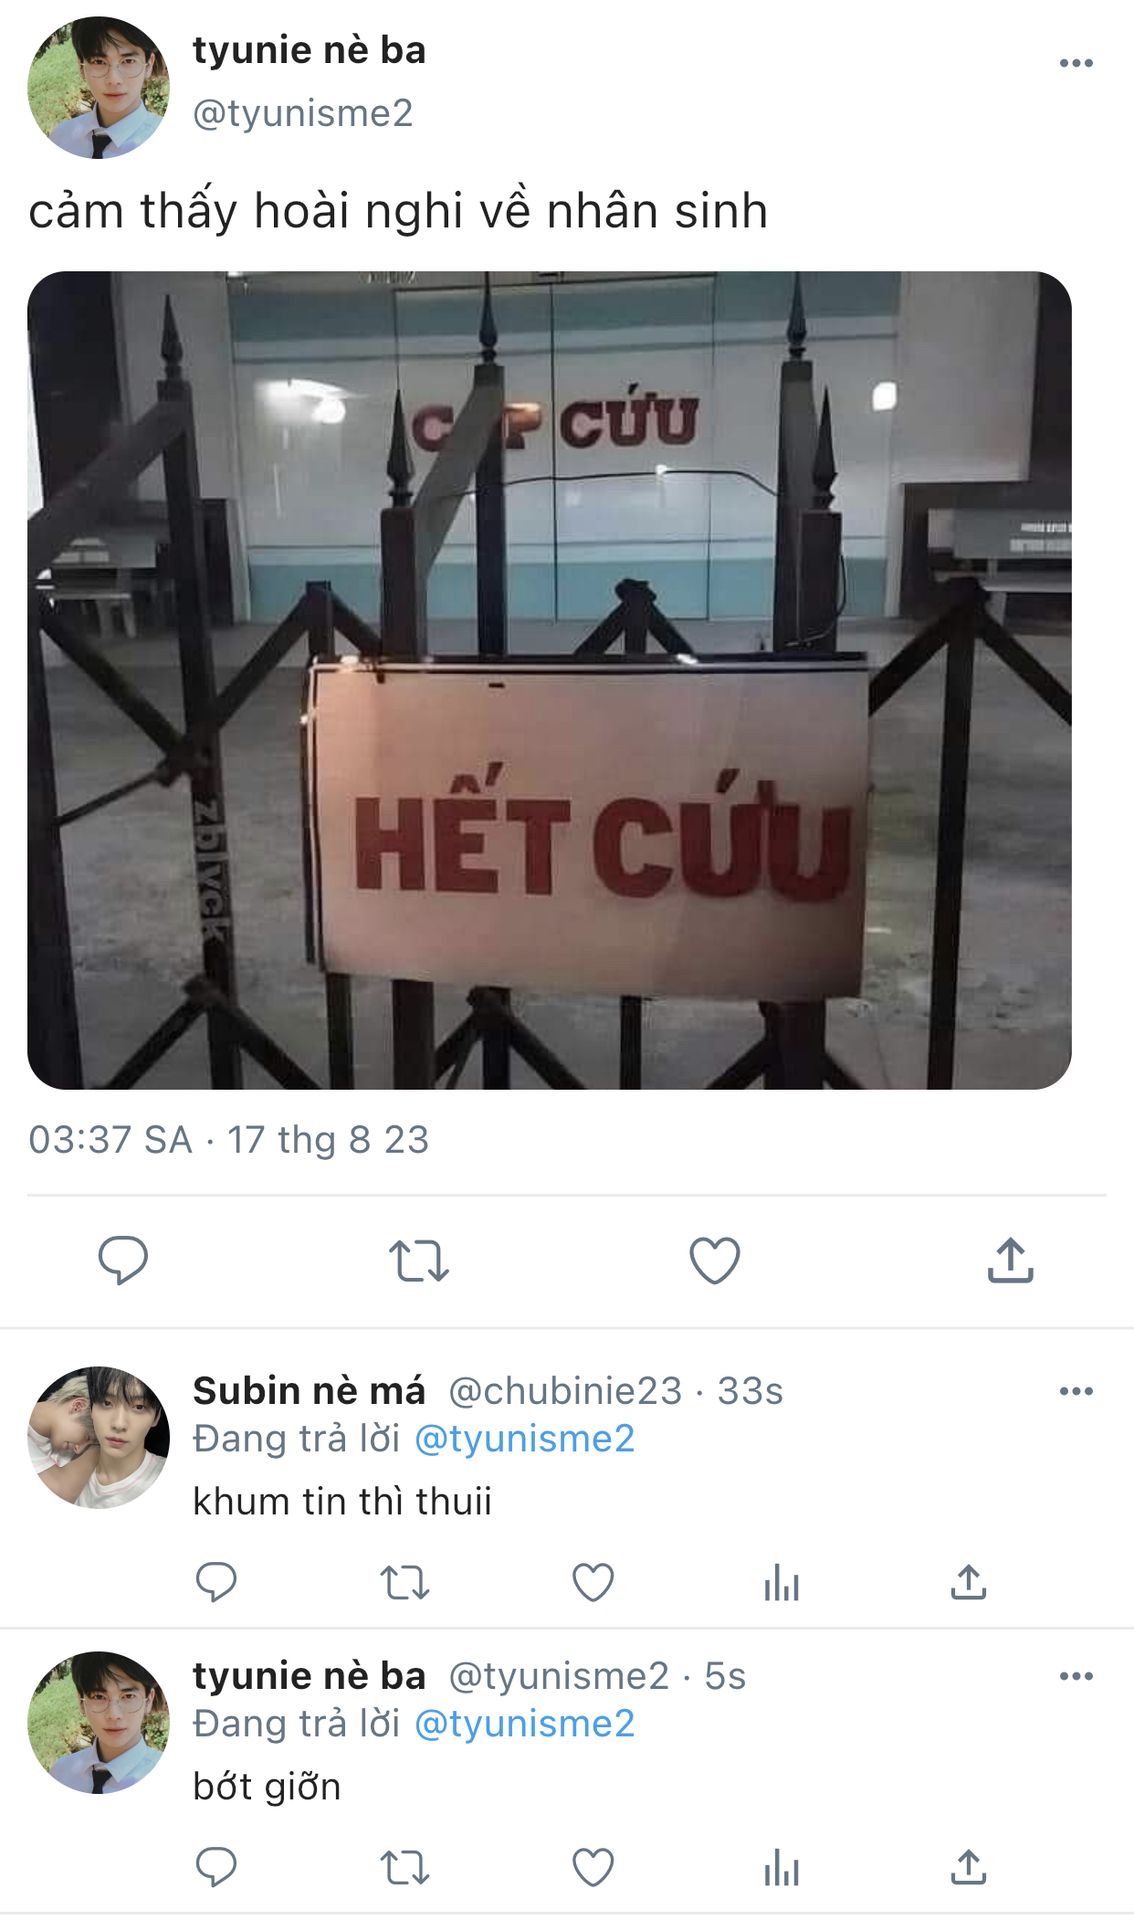View analytics for bớt giỡn reply
This screenshot has height=1920, width=1134.
pos(781,1868)
